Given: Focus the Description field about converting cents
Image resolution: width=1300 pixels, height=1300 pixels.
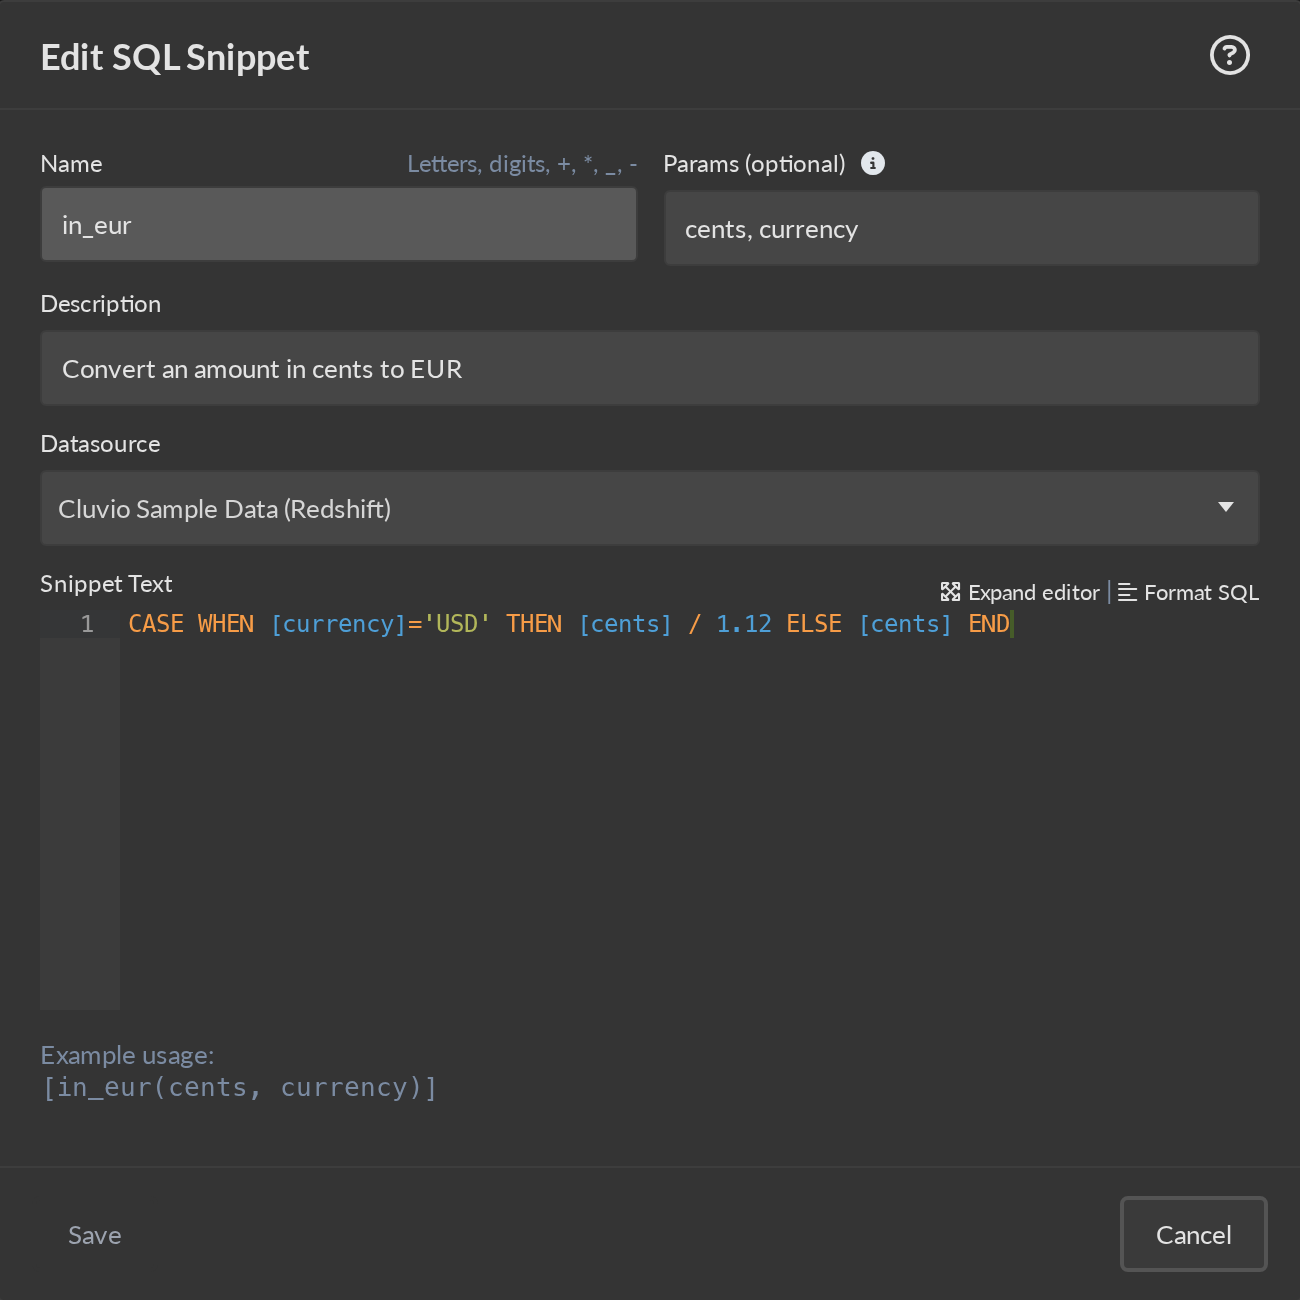Looking at the screenshot, I should click(649, 368).
